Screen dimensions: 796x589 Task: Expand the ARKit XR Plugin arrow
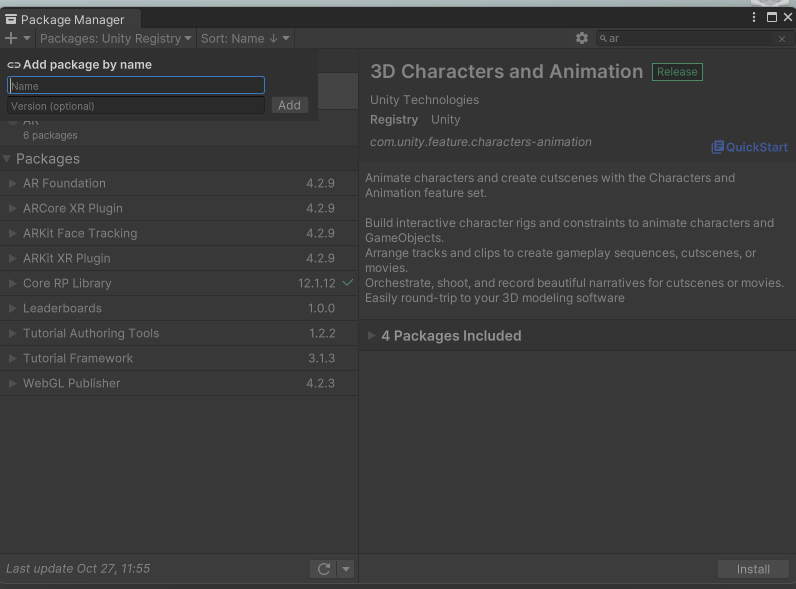[13, 258]
